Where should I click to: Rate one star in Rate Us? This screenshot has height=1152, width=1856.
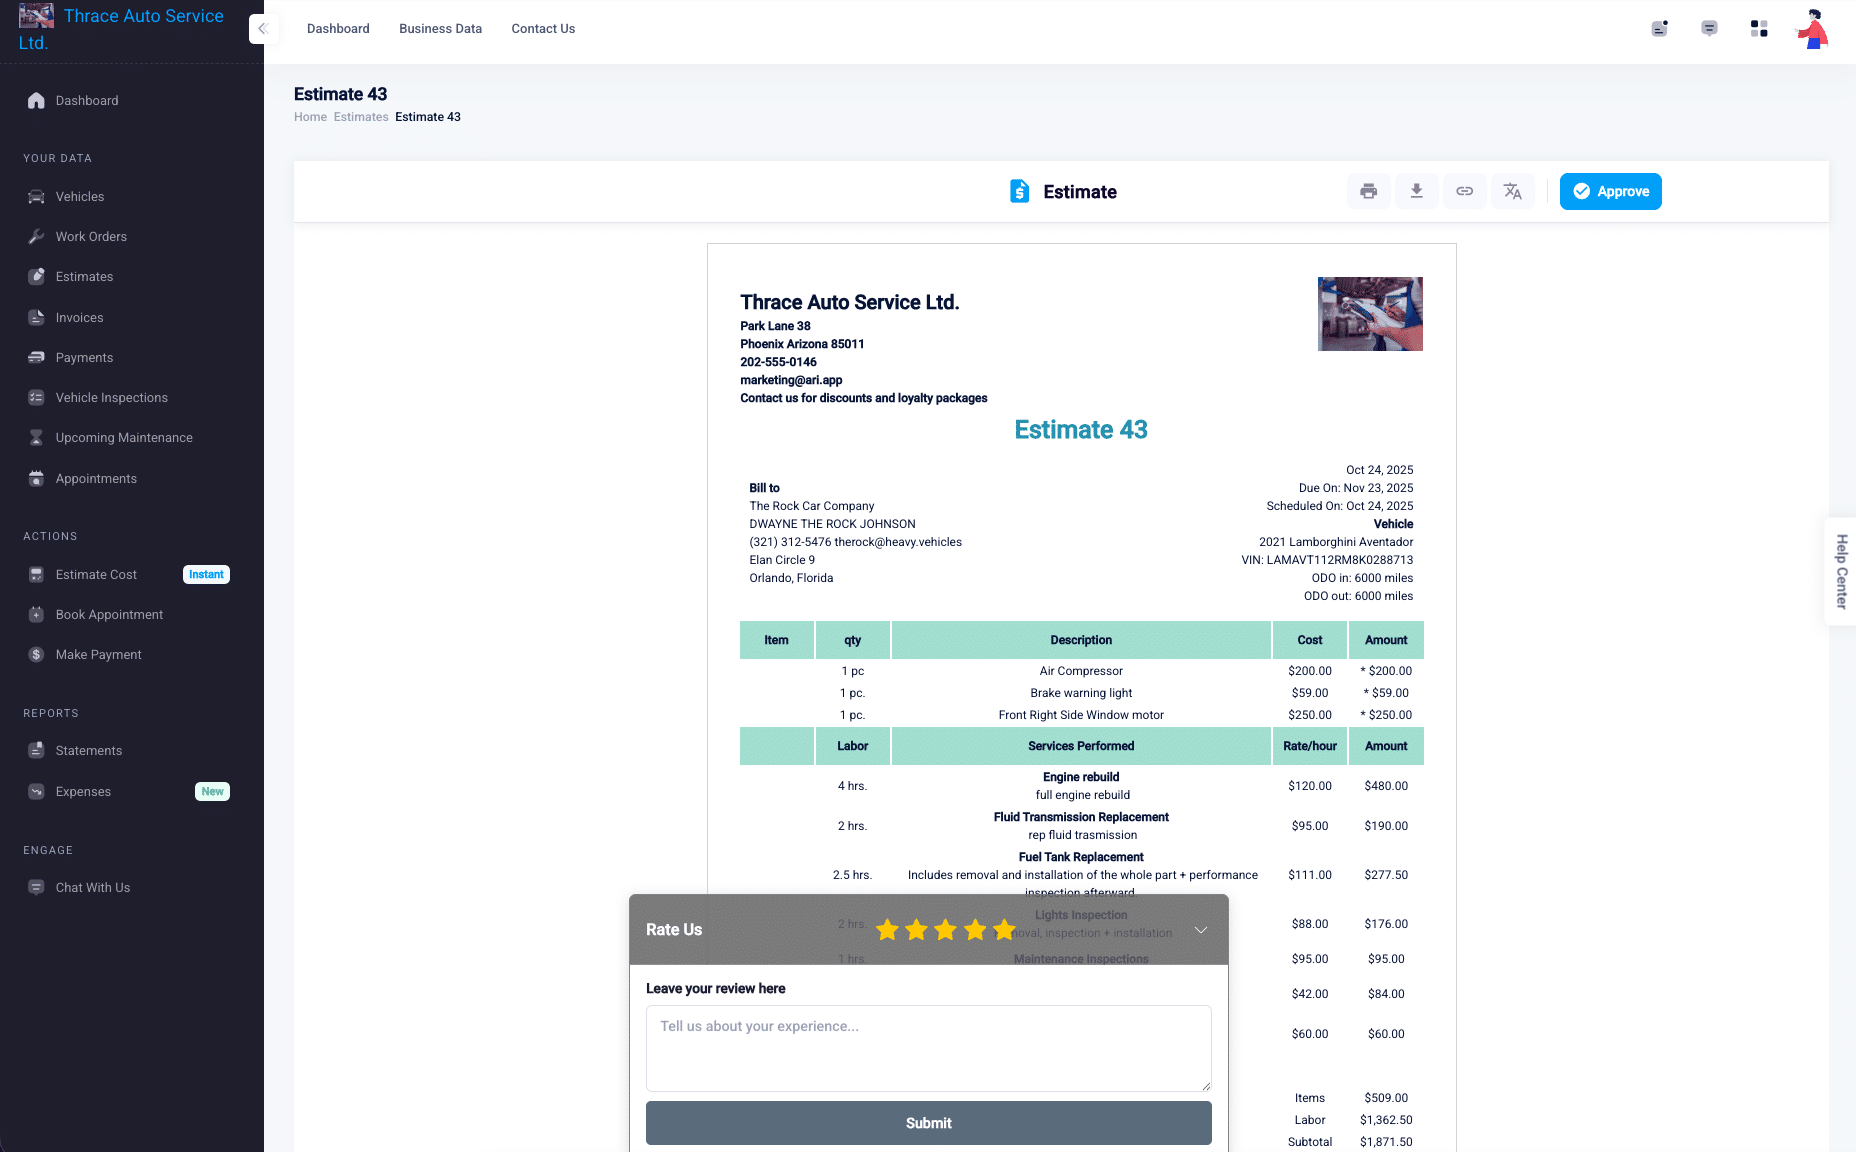tap(887, 930)
